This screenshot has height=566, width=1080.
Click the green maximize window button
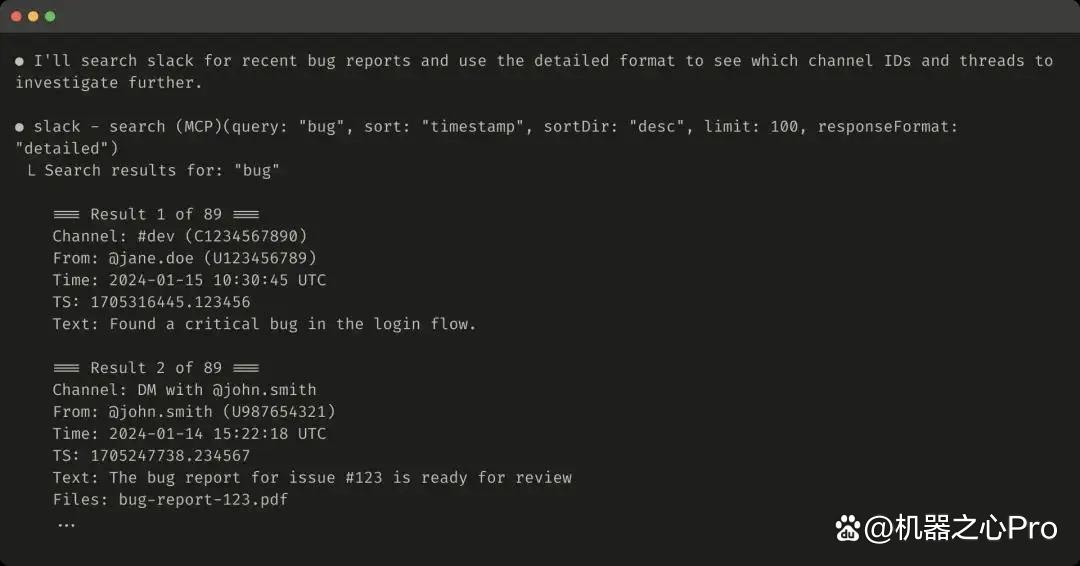[x=50, y=16]
